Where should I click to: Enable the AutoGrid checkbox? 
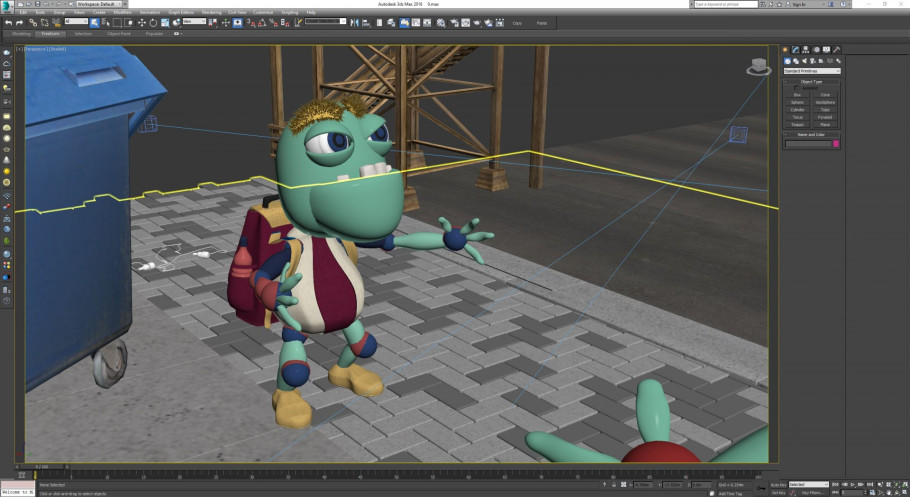tap(797, 88)
